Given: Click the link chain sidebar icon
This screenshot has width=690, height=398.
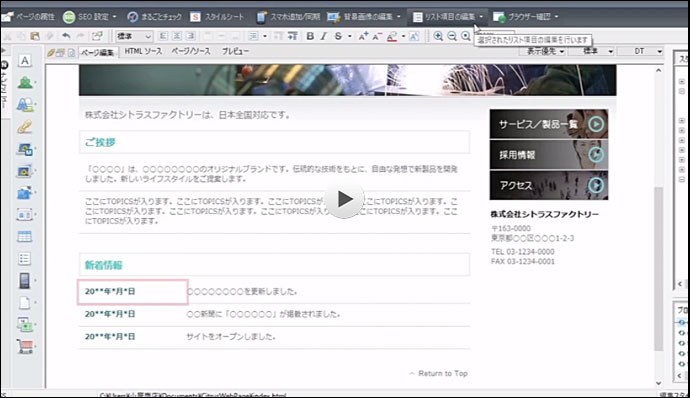Looking at the screenshot, I should 25,127.
